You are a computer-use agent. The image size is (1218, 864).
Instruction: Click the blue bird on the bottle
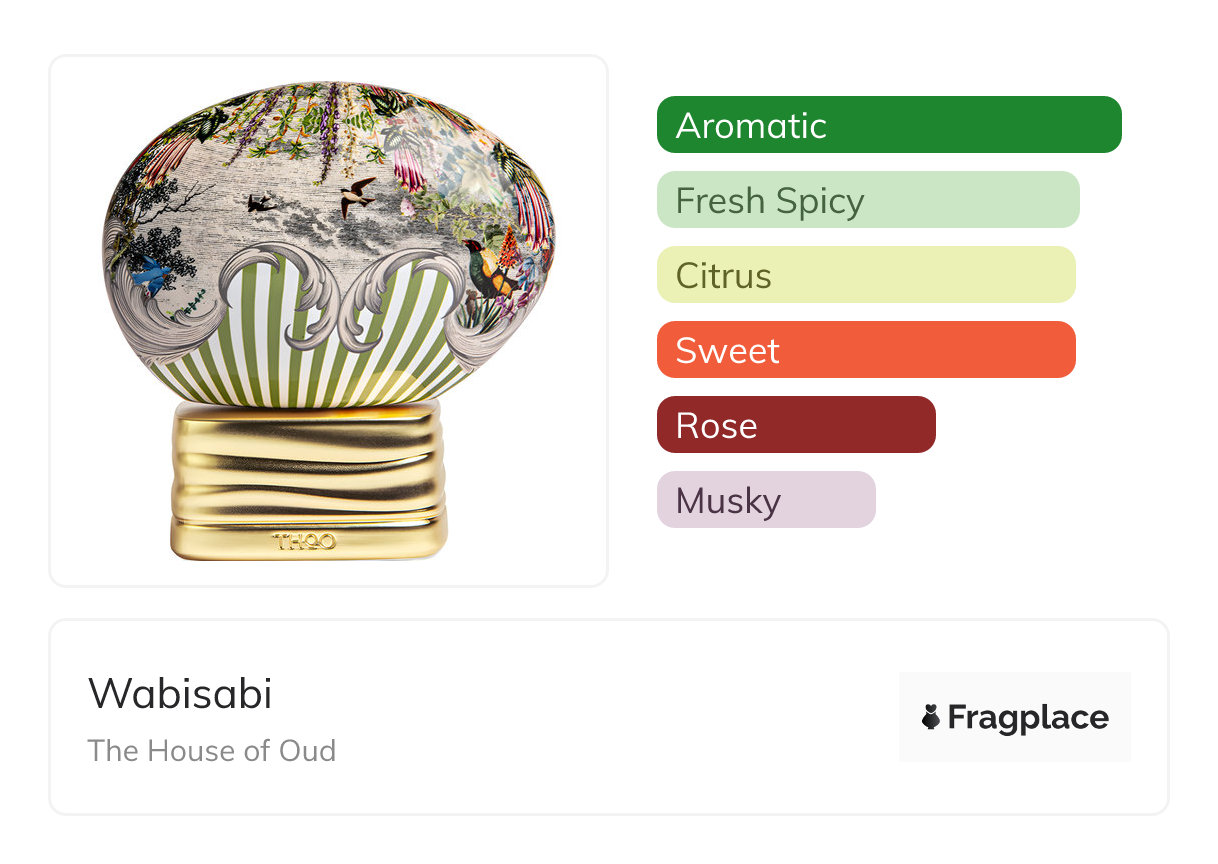(x=153, y=273)
